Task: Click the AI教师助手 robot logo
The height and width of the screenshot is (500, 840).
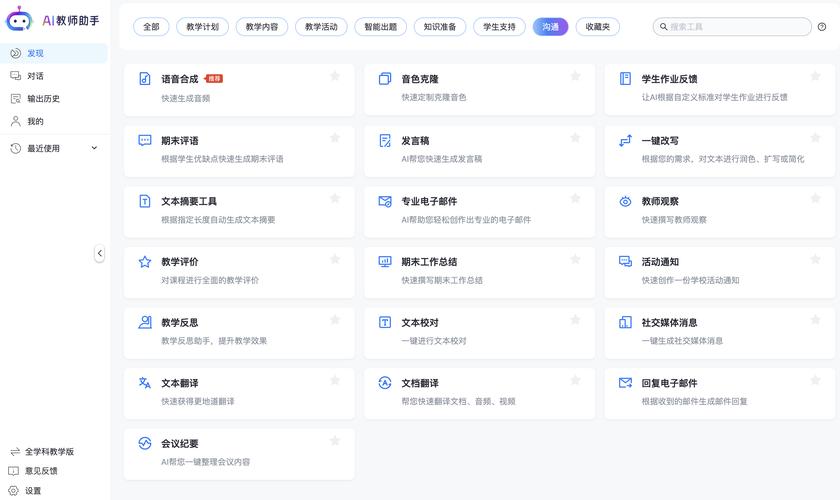Action: click(19, 19)
